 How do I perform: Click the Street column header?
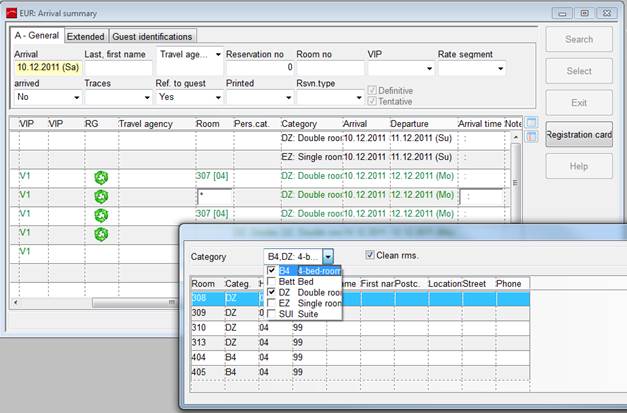479,284
